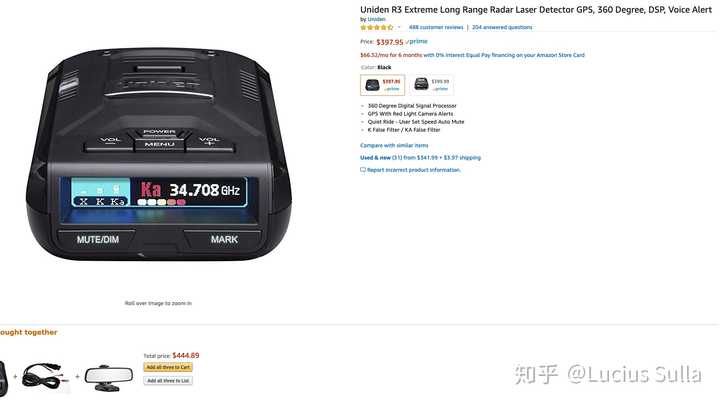Click the main radar detector product image
720x403 pixels.
pyautogui.click(x=158, y=154)
